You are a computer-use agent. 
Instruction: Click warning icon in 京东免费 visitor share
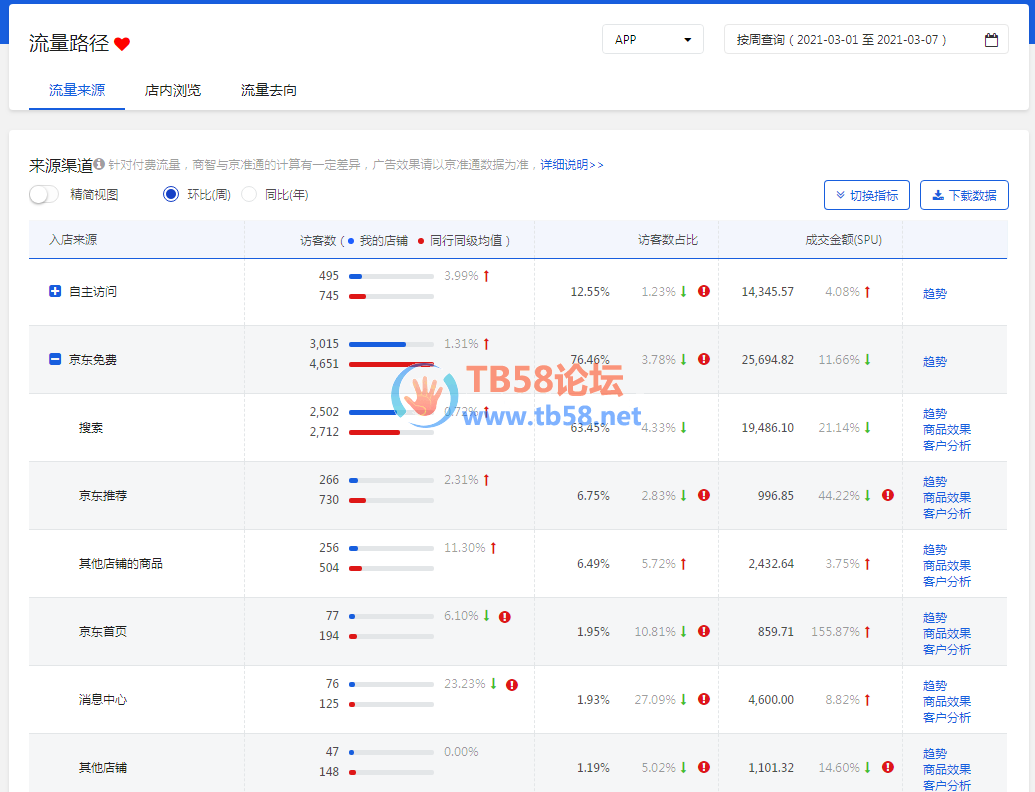[704, 359]
